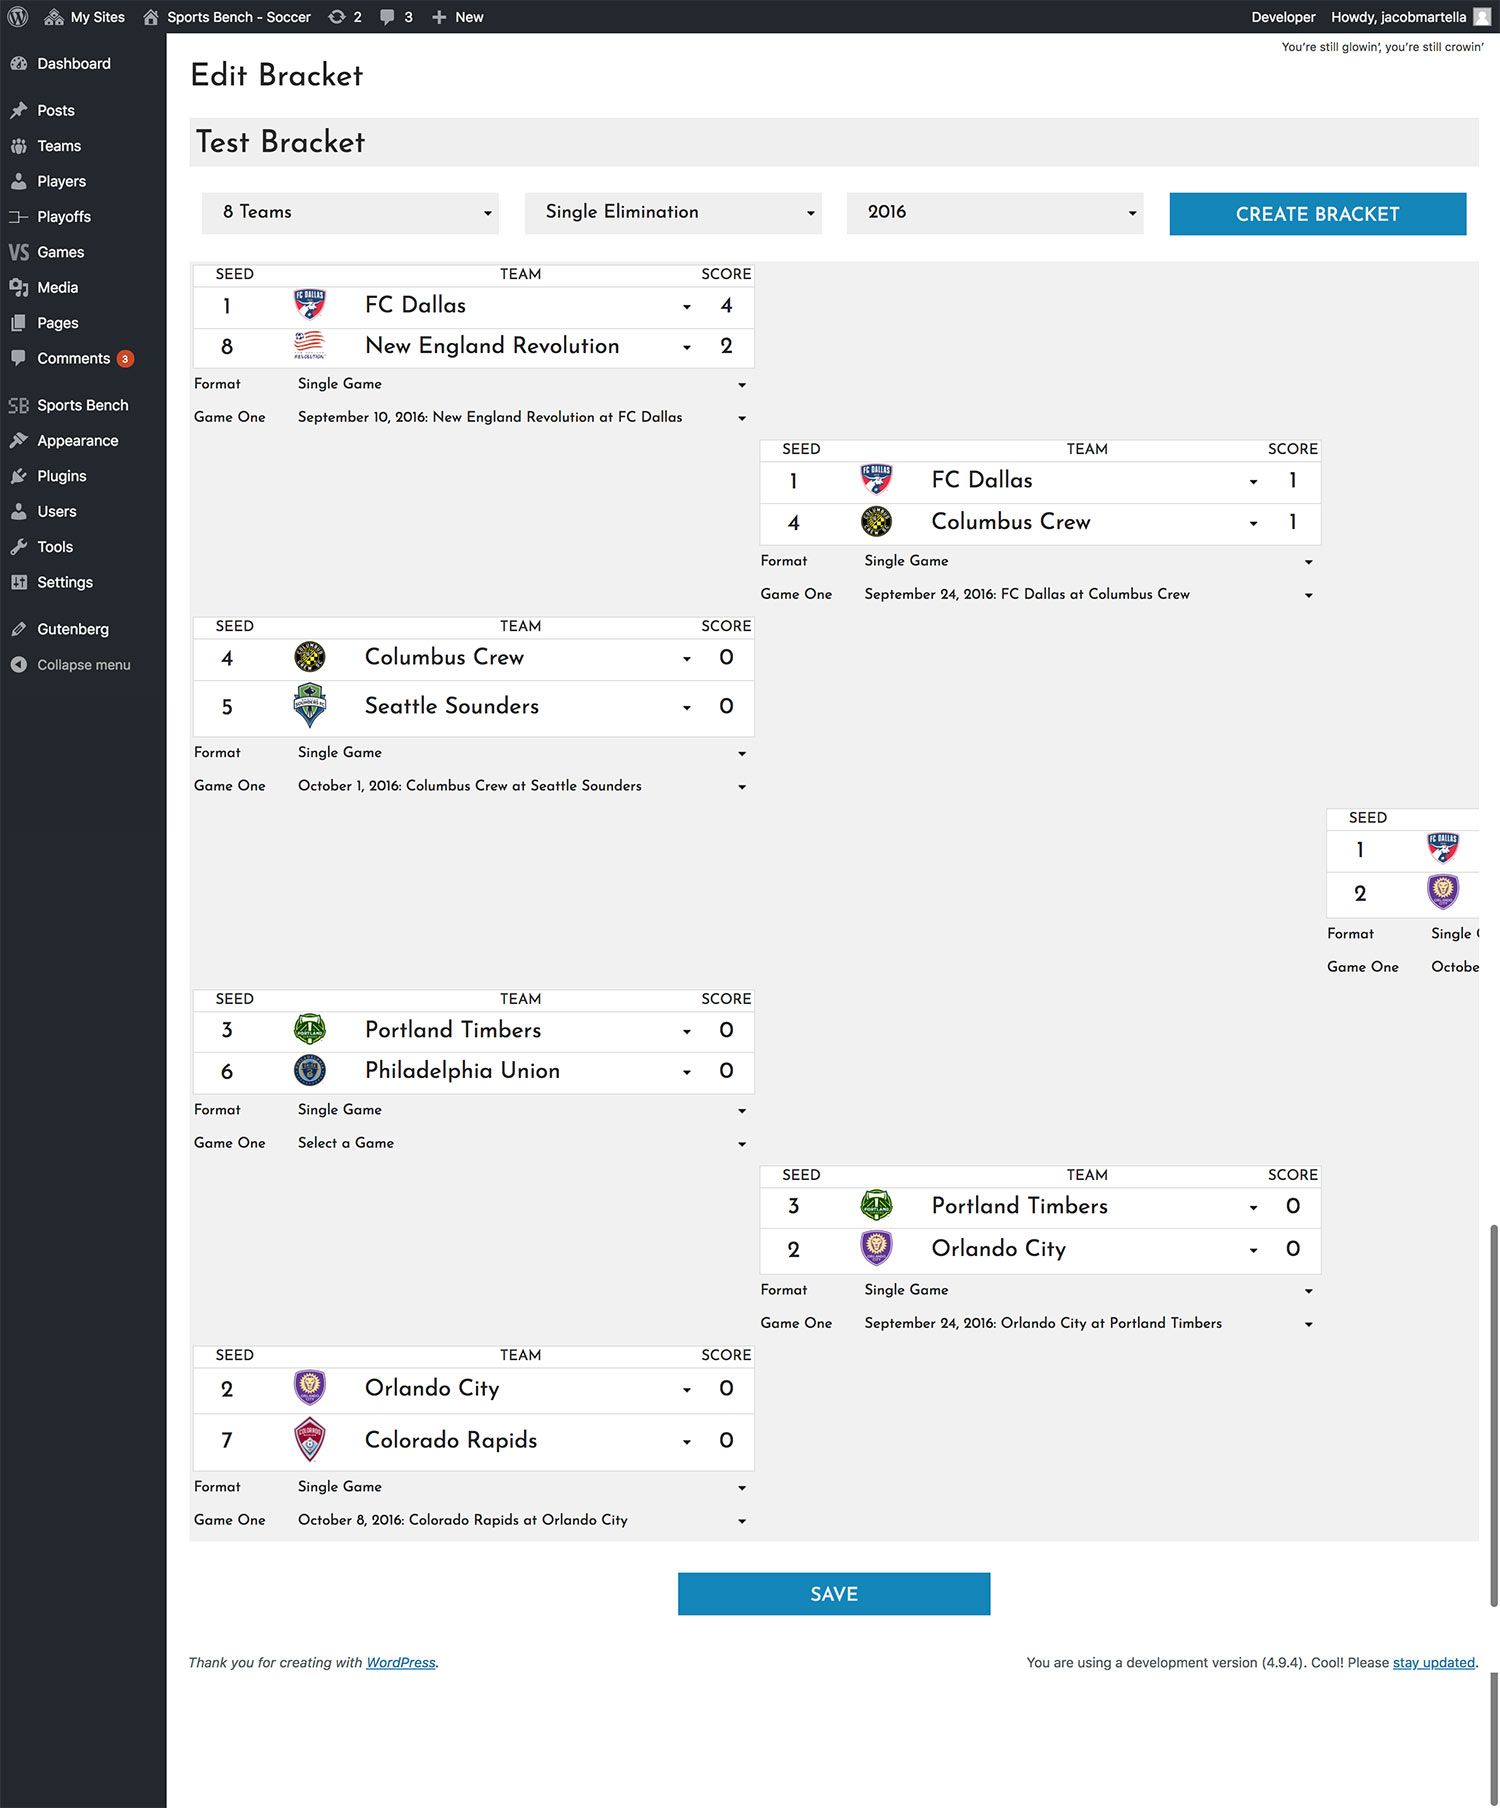Image resolution: width=1500 pixels, height=1808 pixels.
Task: Click the CREATE BRACKET button
Action: coord(1317,214)
